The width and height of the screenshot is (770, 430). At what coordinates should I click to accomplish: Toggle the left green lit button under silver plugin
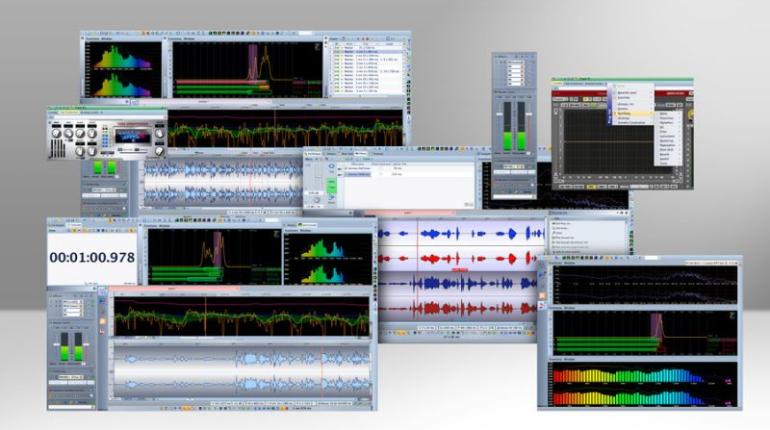pyautogui.click(x=98, y=169)
